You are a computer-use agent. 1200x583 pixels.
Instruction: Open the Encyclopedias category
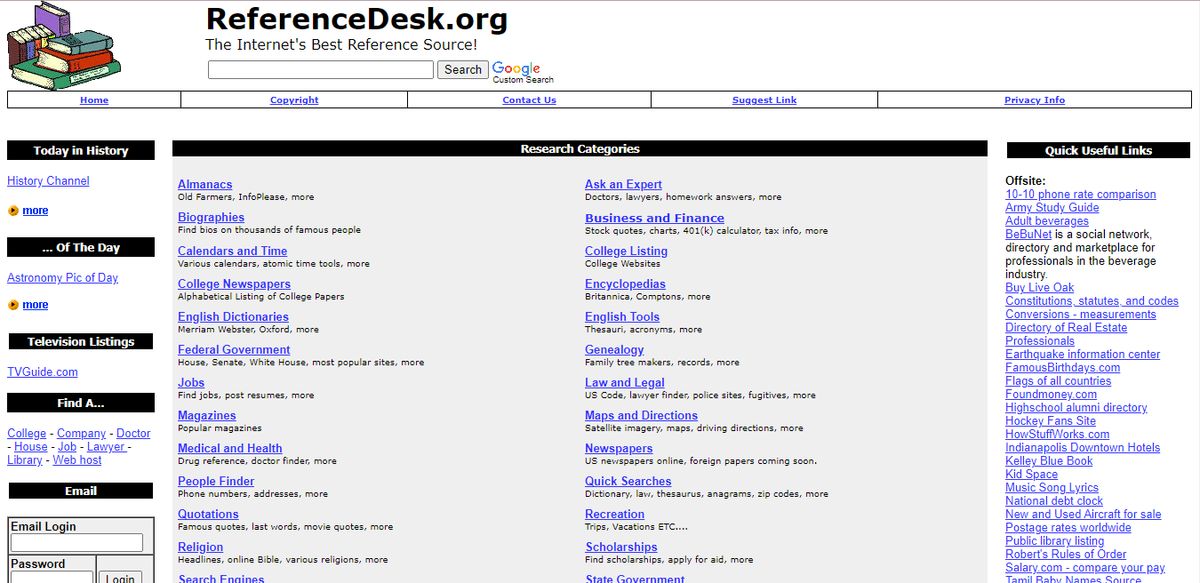(625, 283)
